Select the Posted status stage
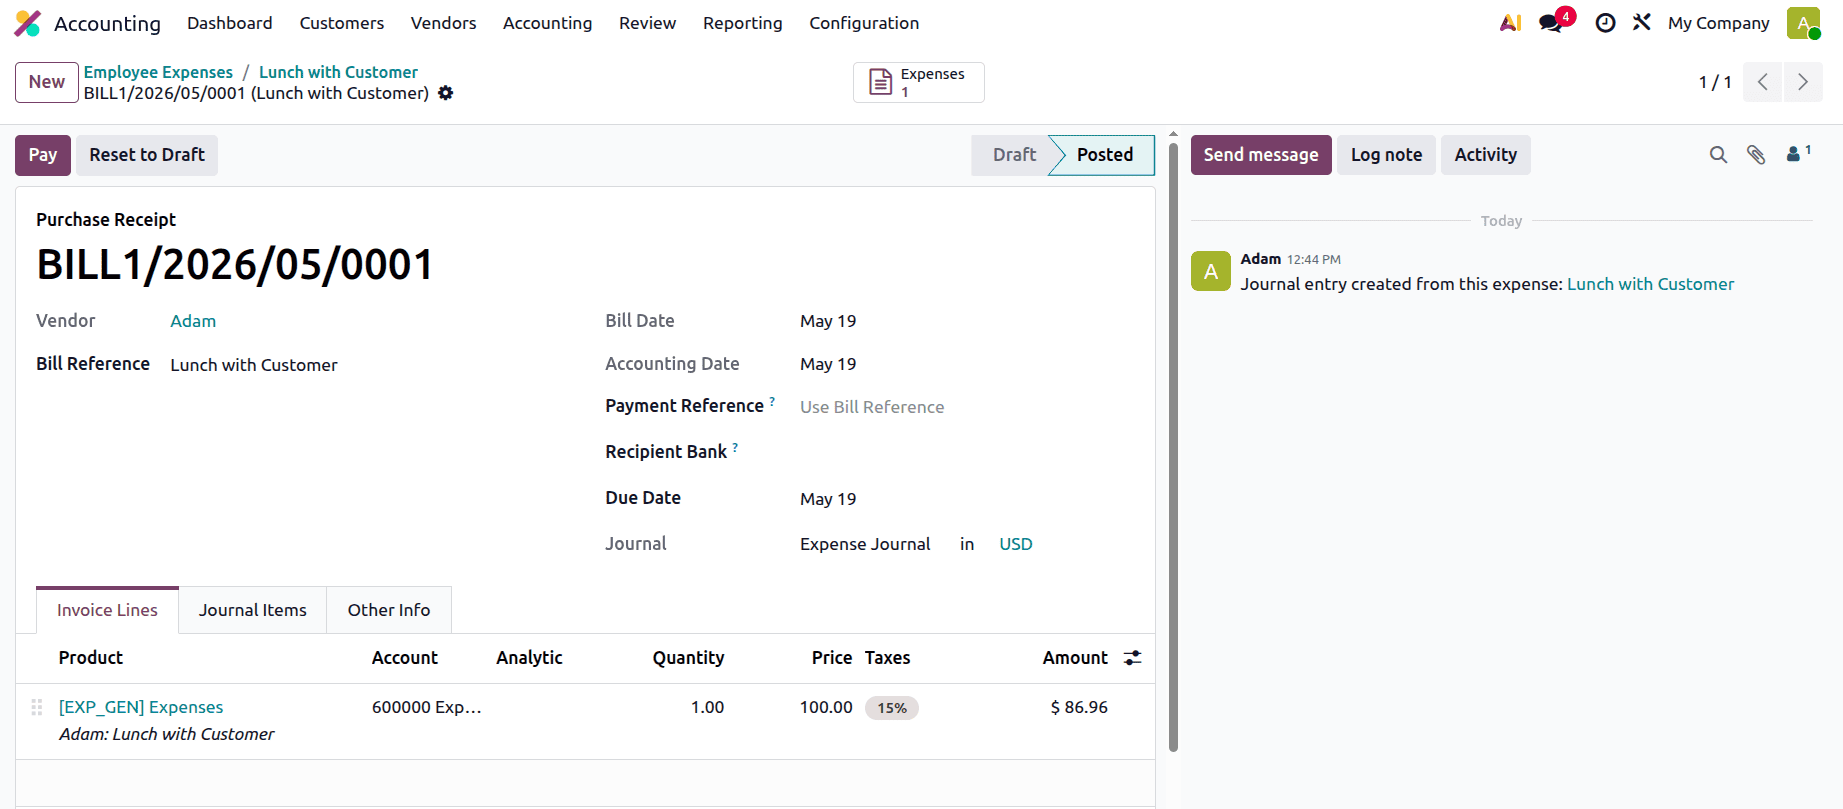 [x=1104, y=155]
